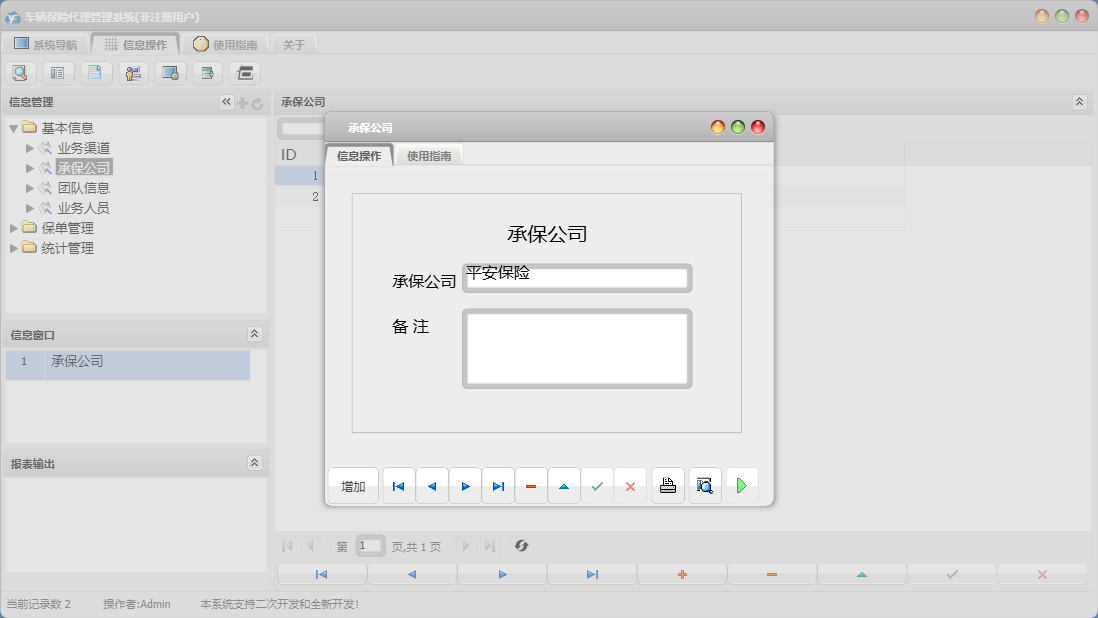This screenshot has width=1098, height=618.
Task: Click the printer icon in the dialog toolbar
Action: 668,485
